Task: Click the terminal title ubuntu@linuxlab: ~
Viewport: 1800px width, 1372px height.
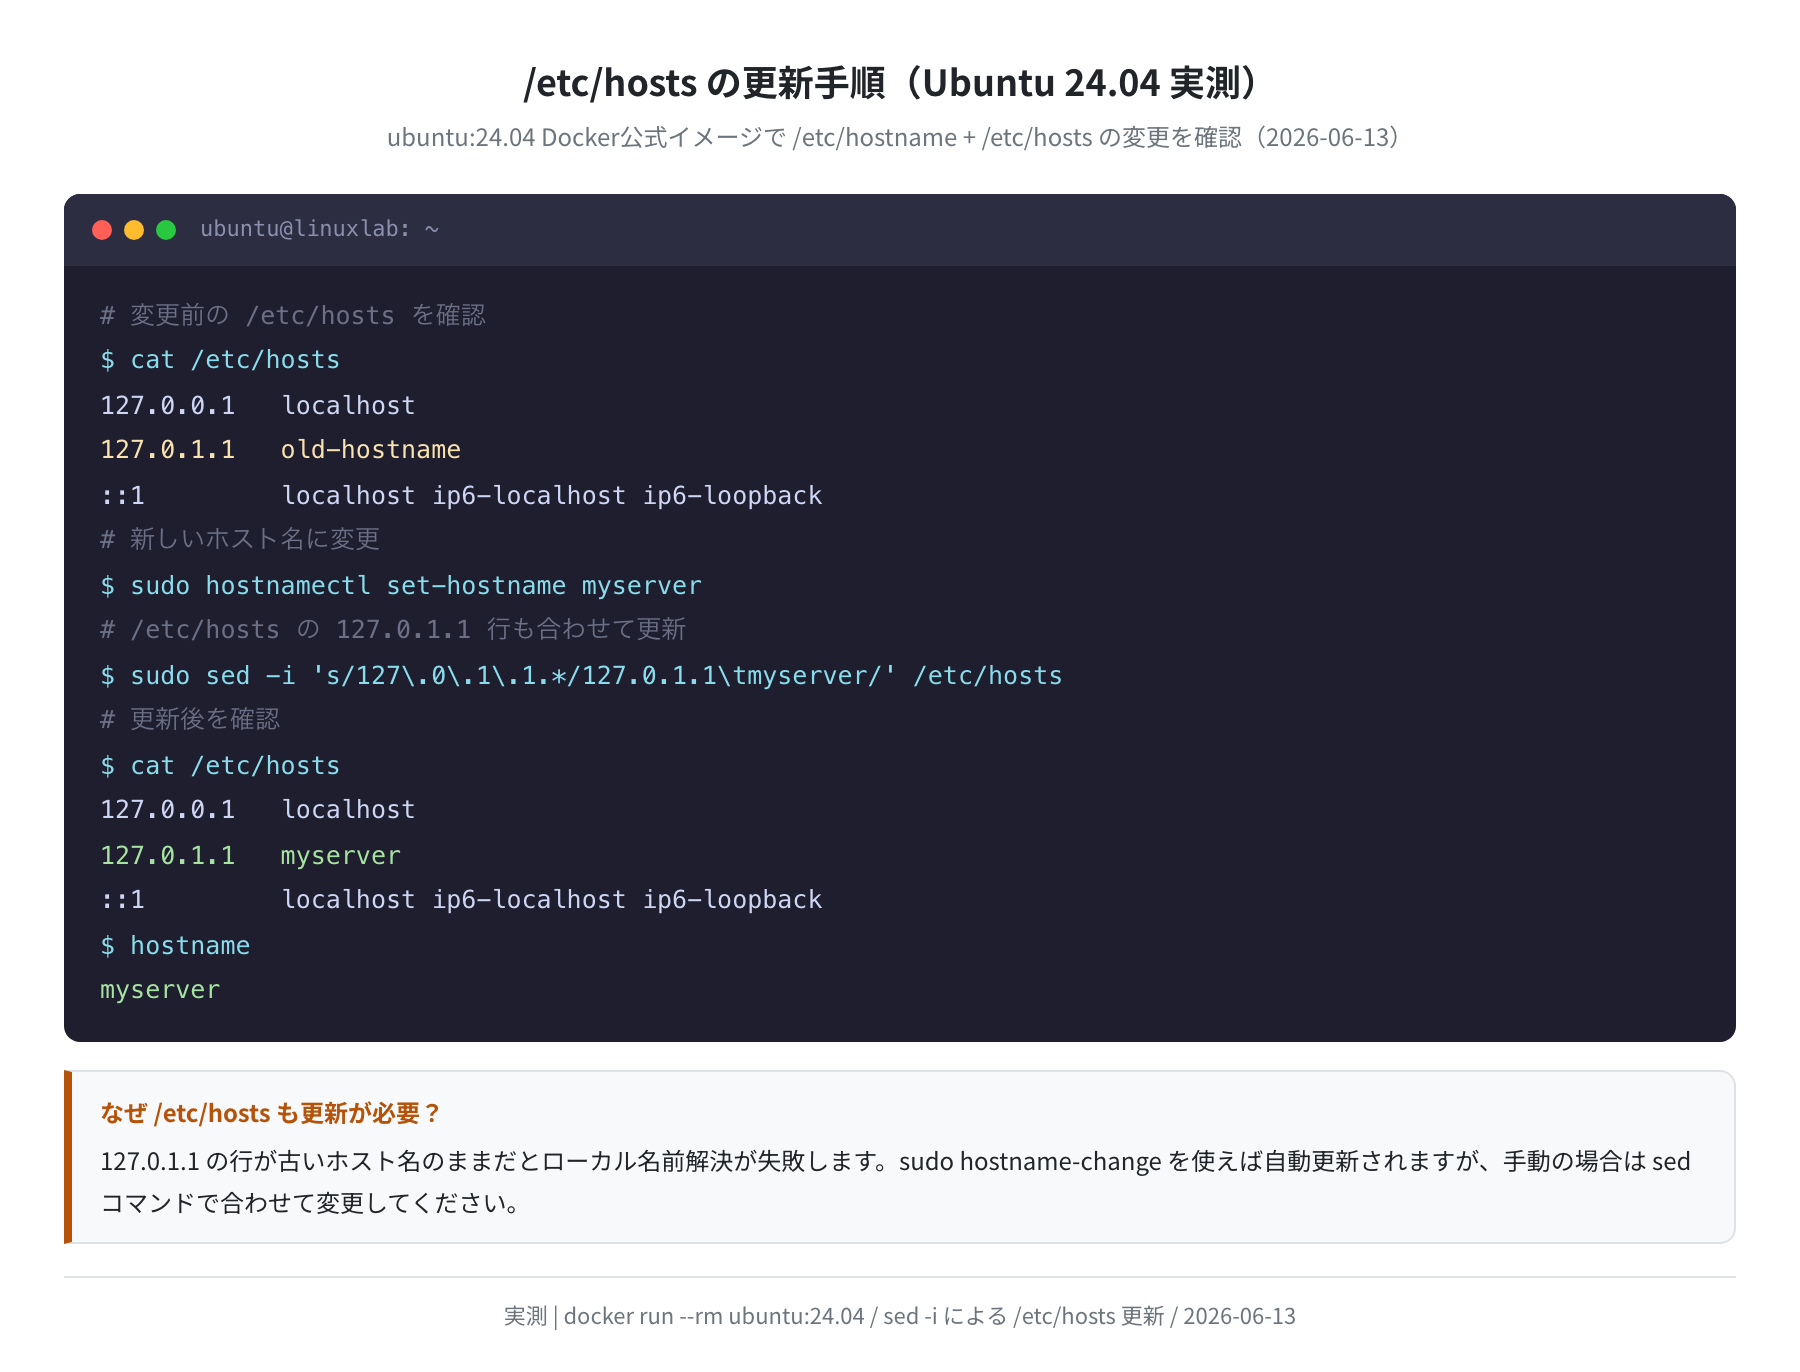Action: [x=319, y=229]
